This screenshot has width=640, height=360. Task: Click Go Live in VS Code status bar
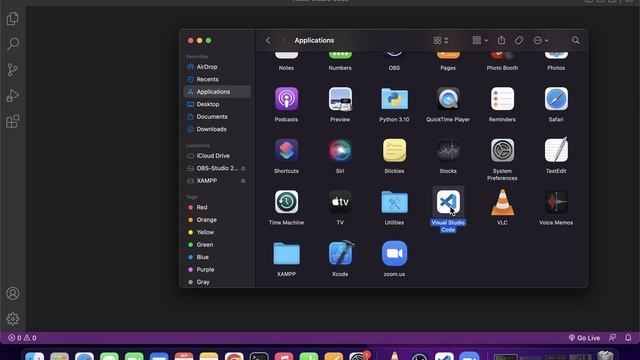click(x=584, y=338)
